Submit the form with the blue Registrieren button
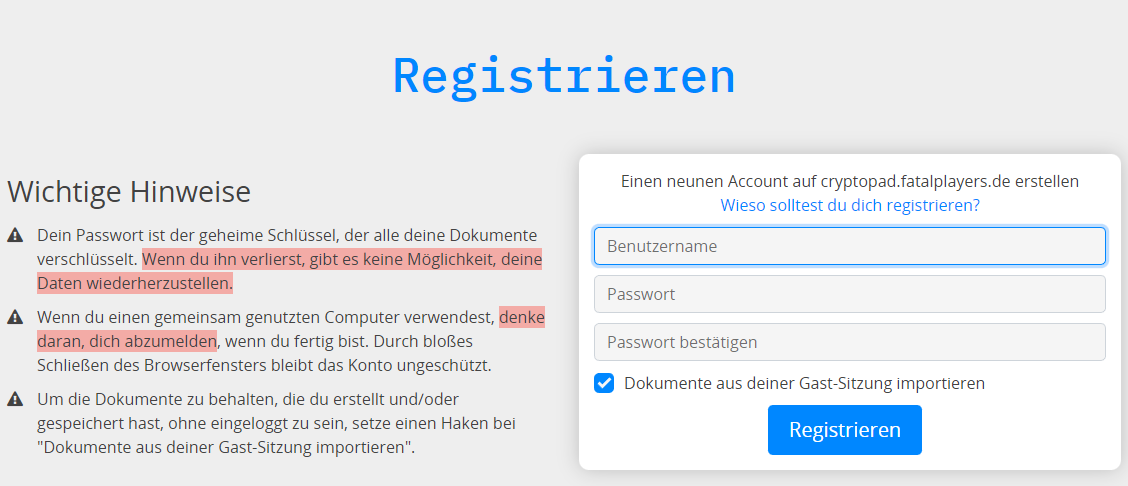1128x486 pixels. click(845, 430)
